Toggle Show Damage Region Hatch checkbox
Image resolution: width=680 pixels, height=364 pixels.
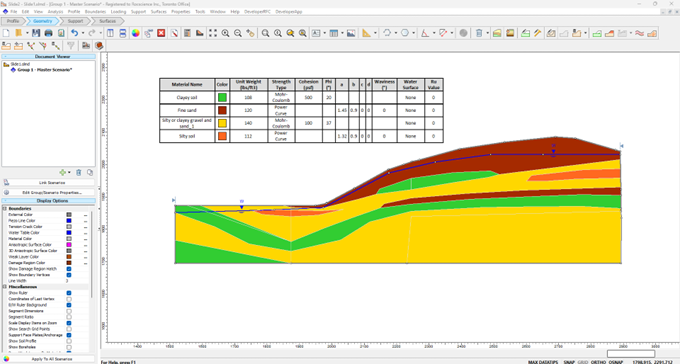point(69,269)
